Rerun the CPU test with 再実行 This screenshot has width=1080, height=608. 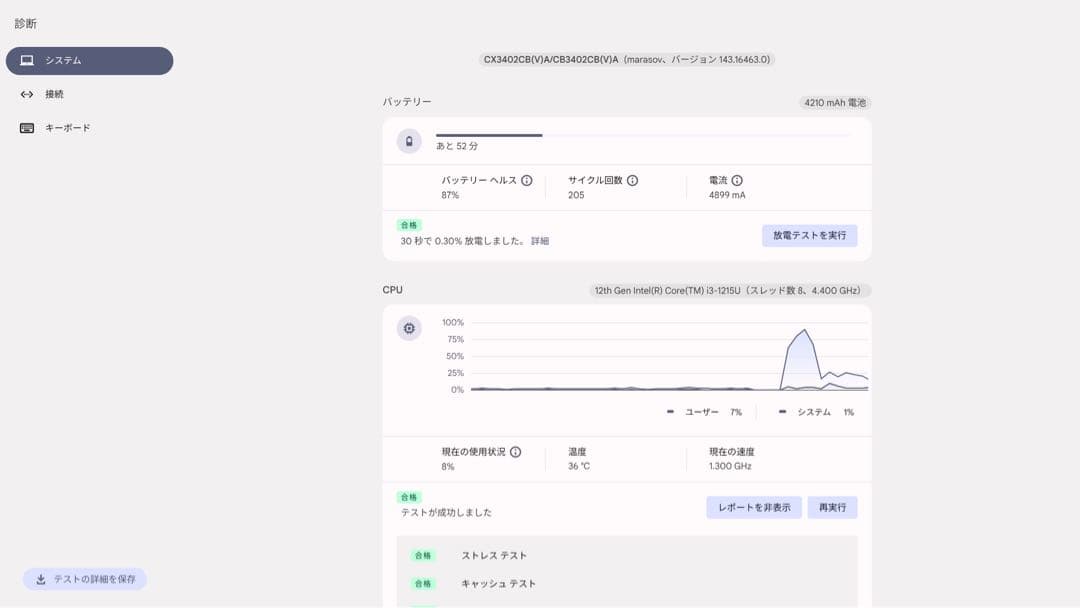(832, 507)
